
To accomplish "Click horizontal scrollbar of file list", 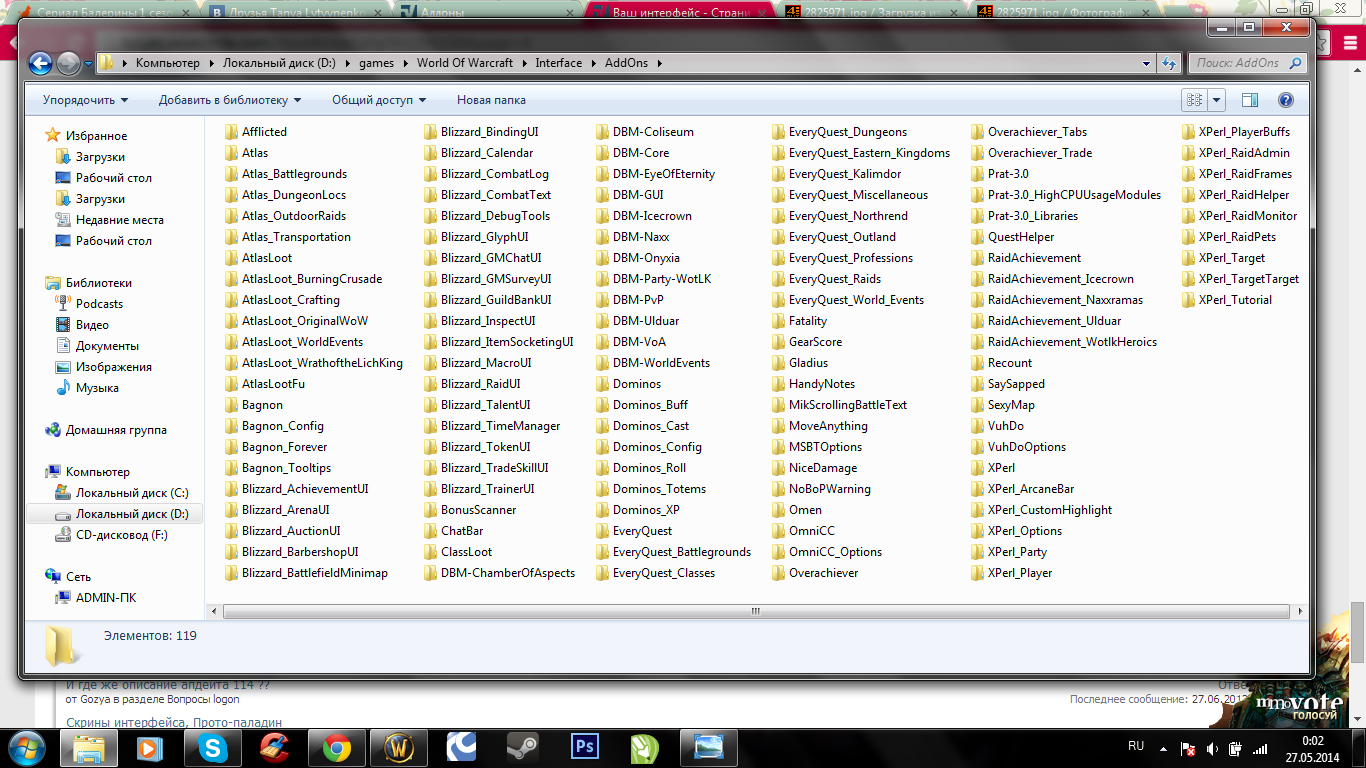I will click(754, 611).
